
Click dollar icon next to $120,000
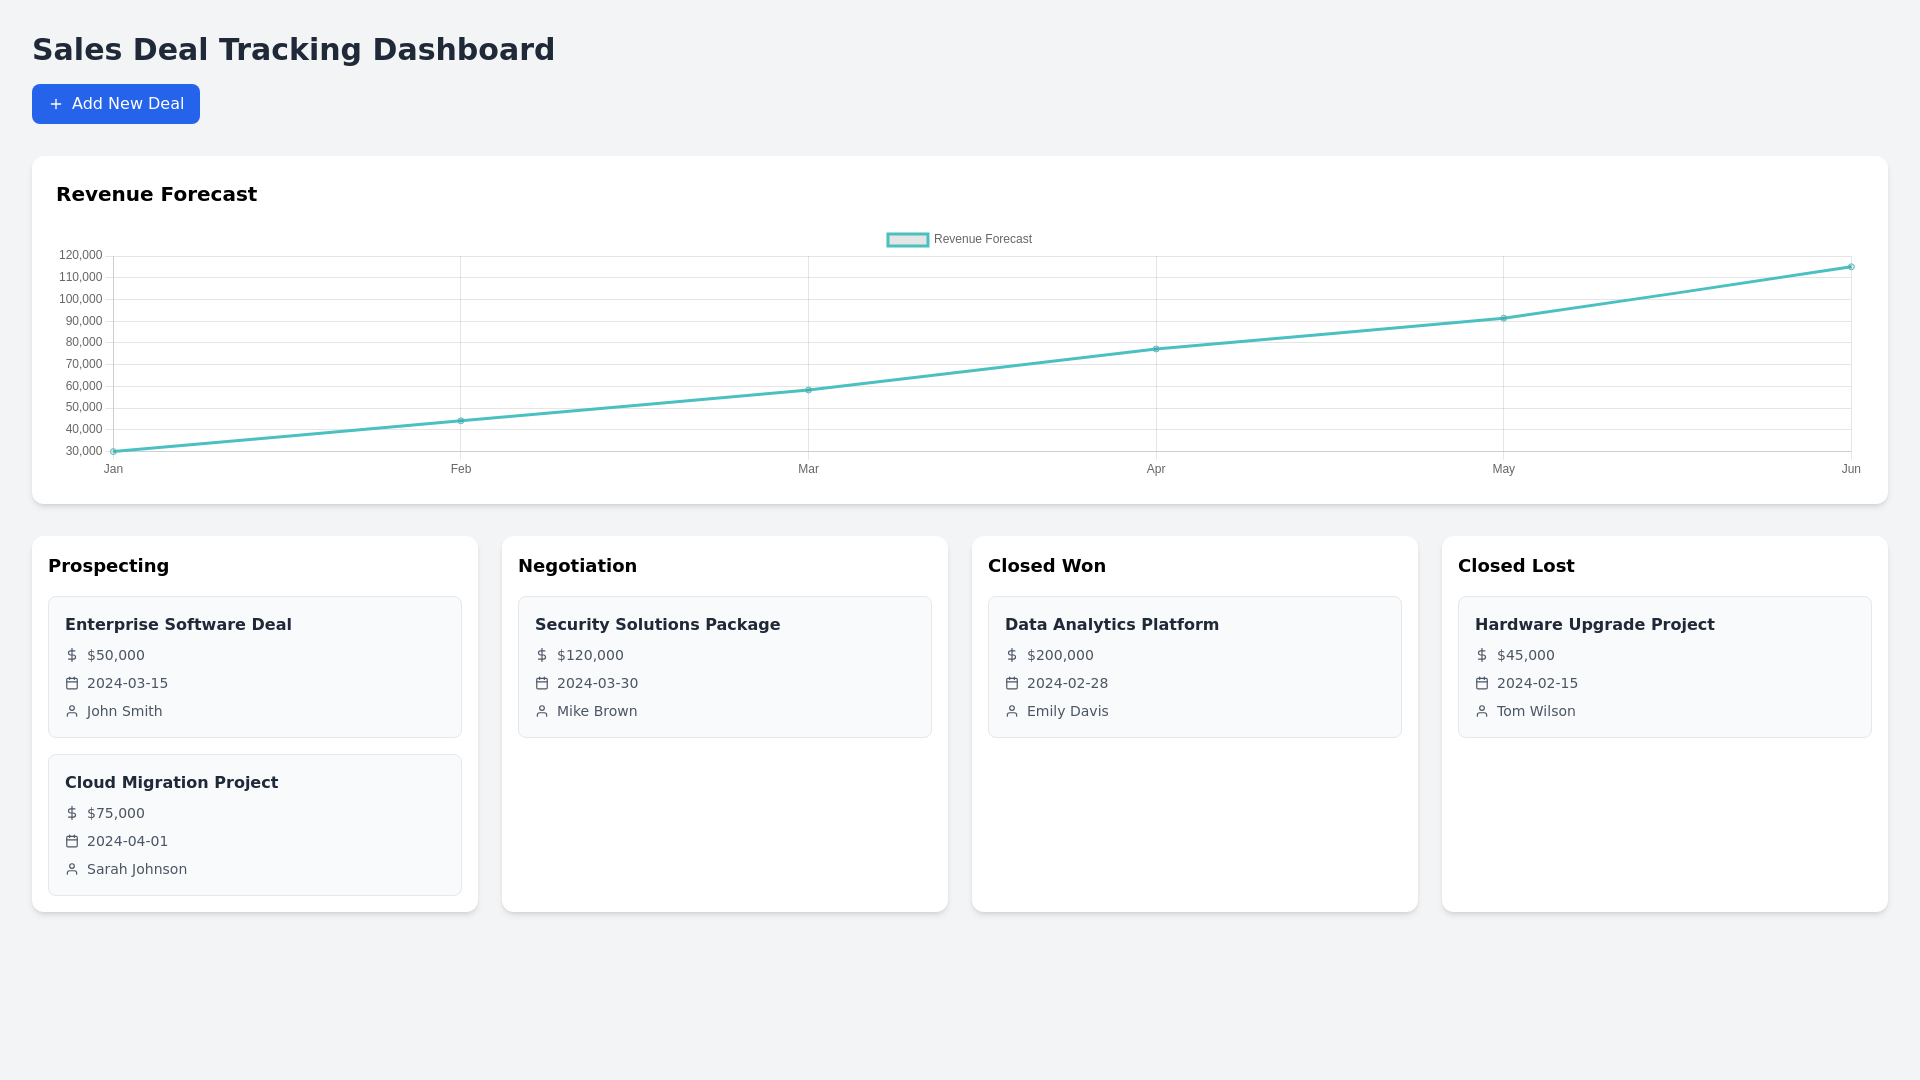(x=542, y=655)
